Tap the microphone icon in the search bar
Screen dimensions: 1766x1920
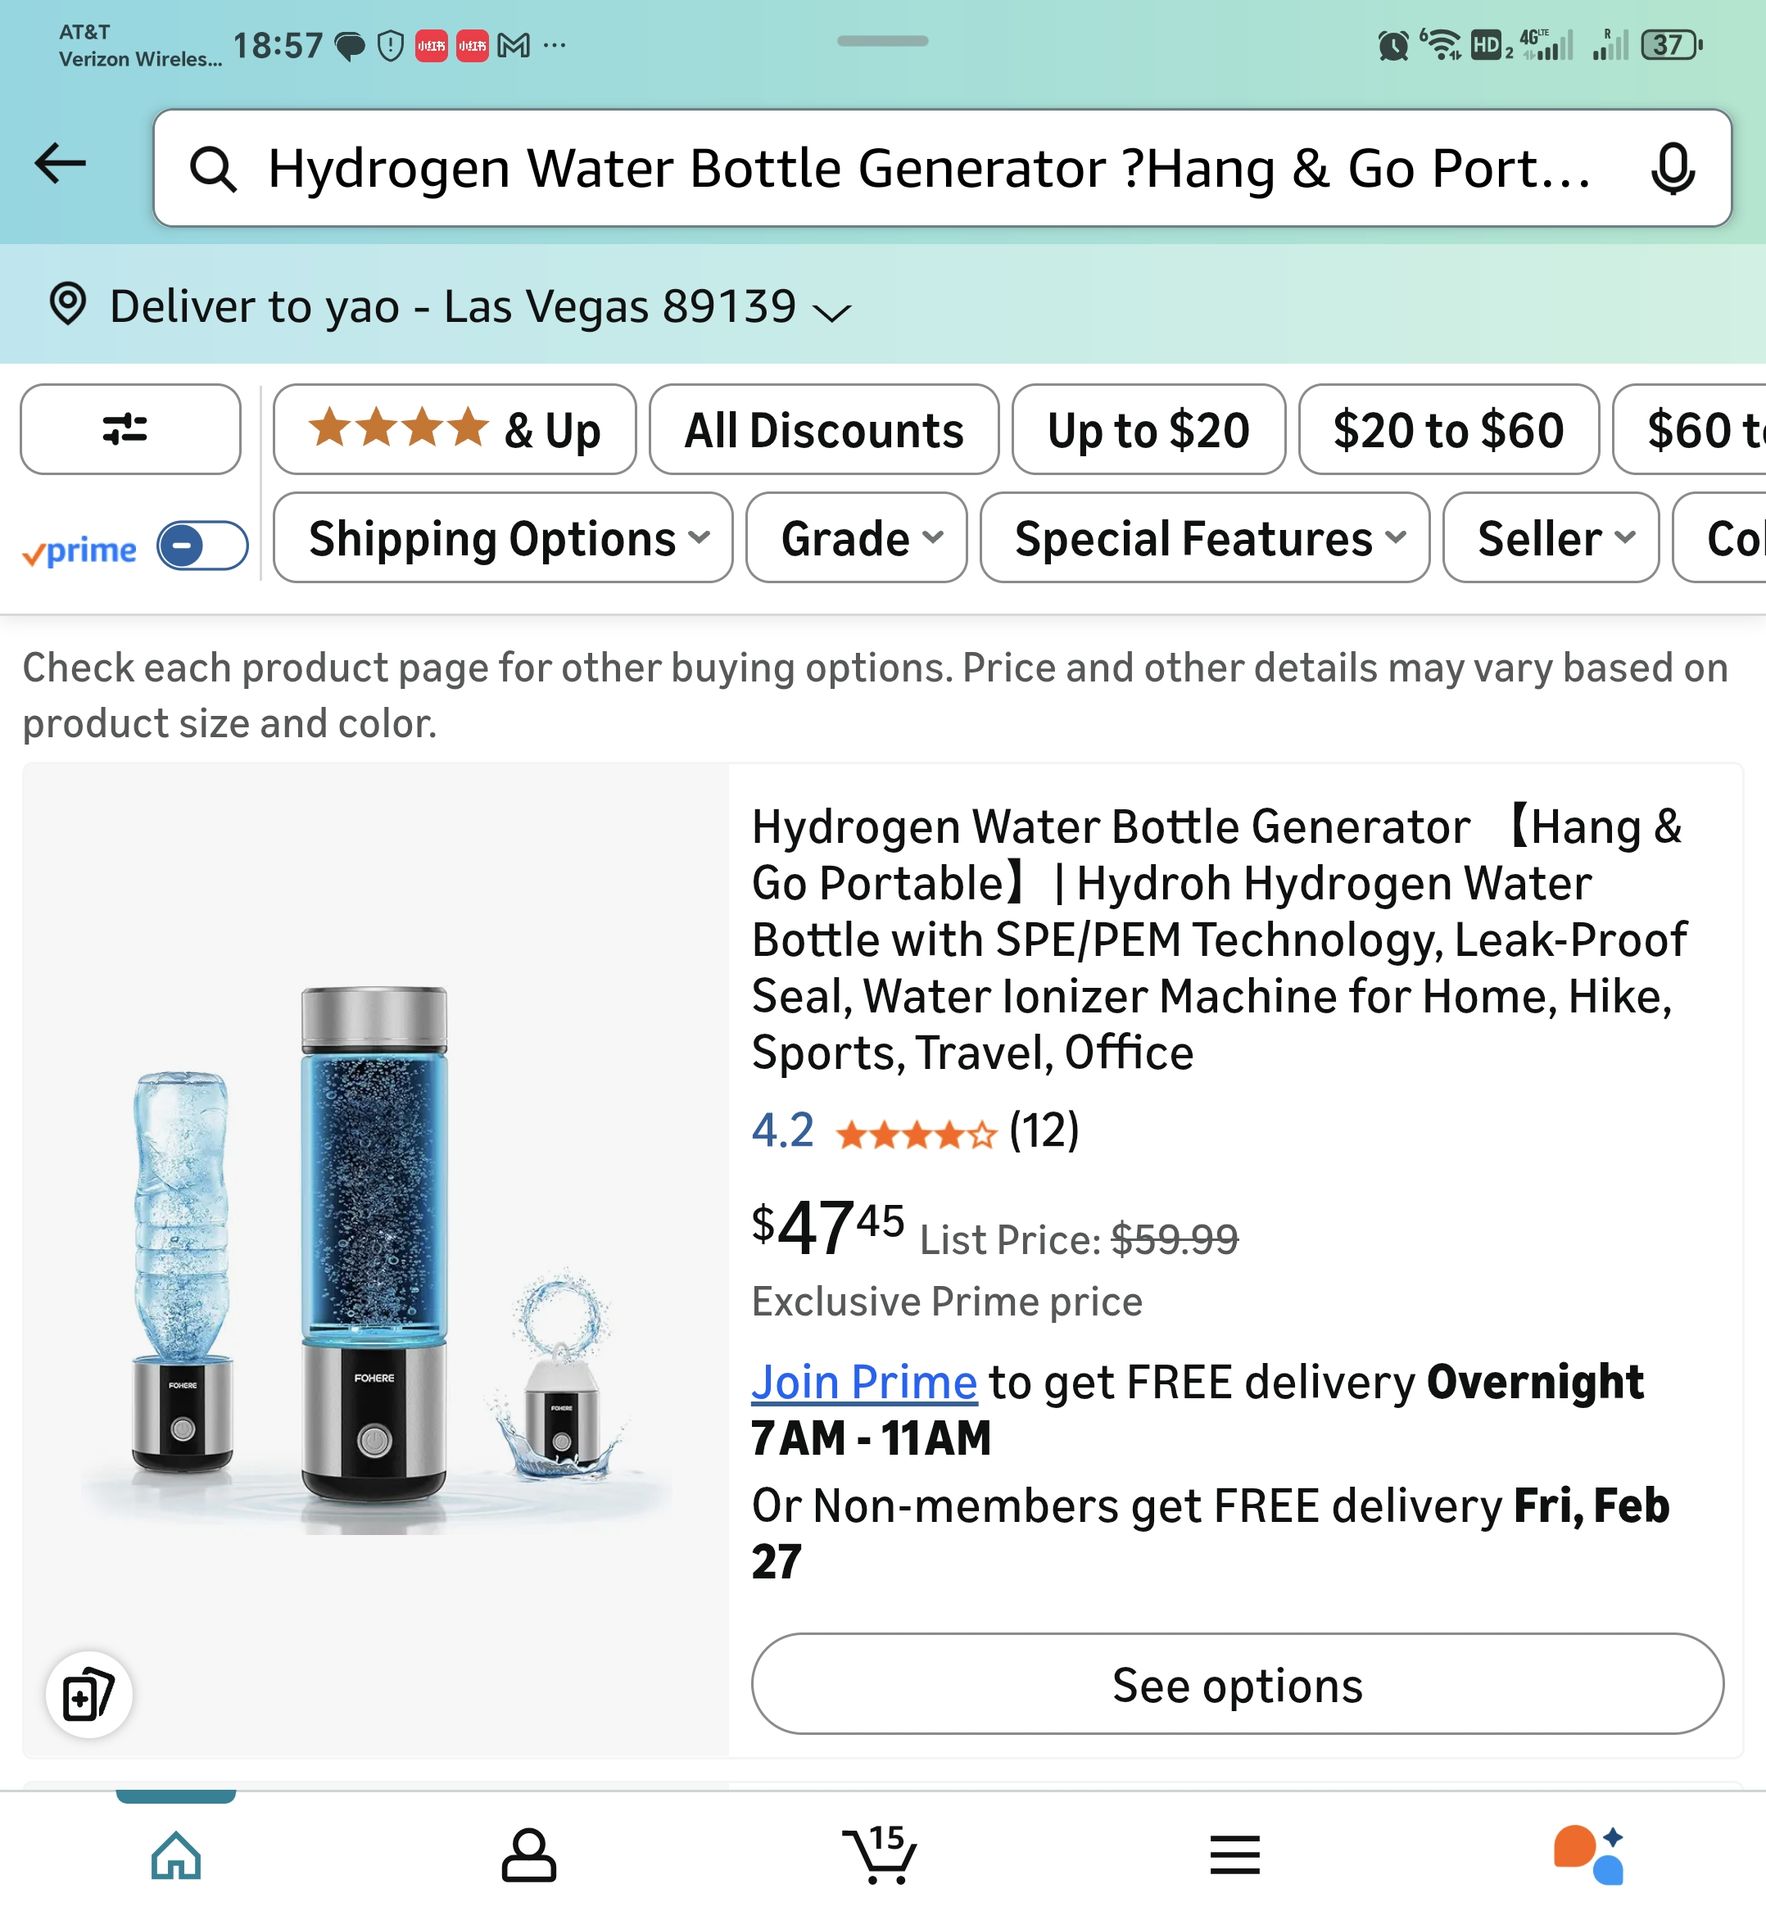[x=1674, y=168]
